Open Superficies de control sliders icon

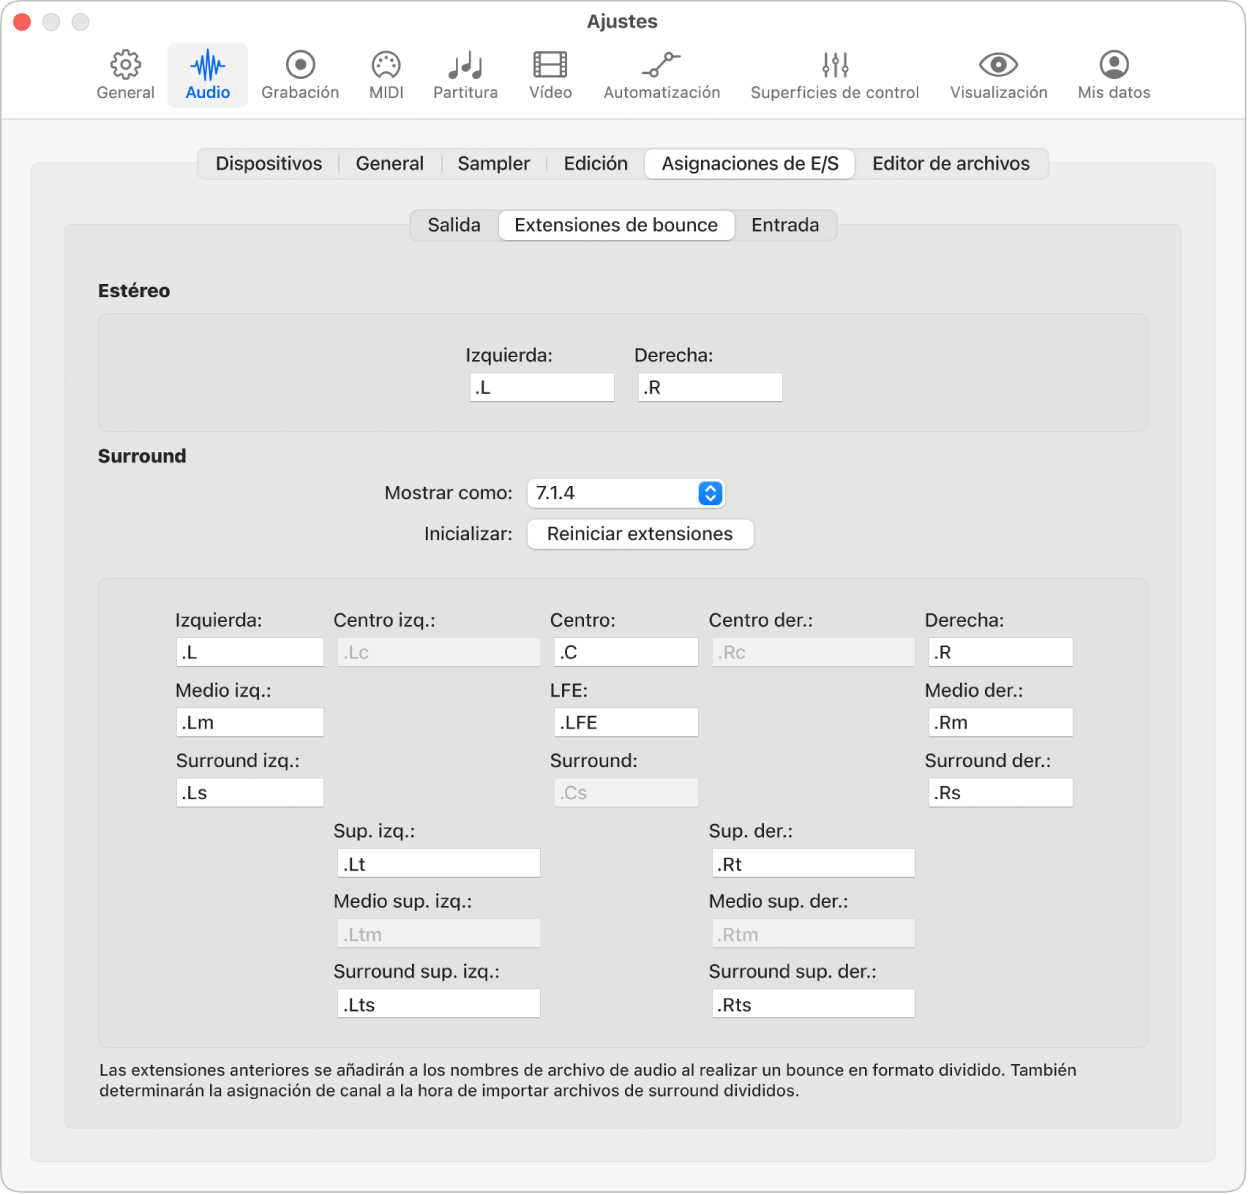click(835, 65)
